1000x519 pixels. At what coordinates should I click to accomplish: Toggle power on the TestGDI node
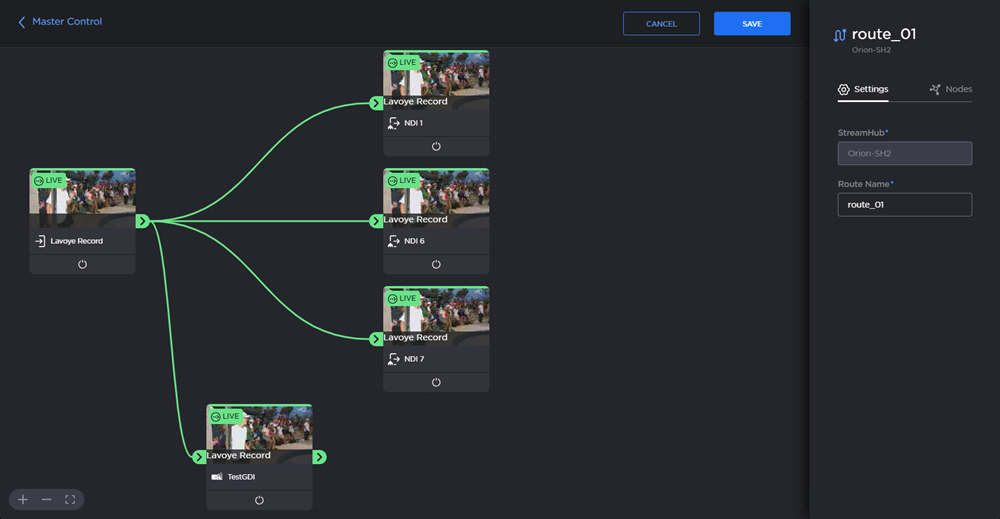click(259, 500)
